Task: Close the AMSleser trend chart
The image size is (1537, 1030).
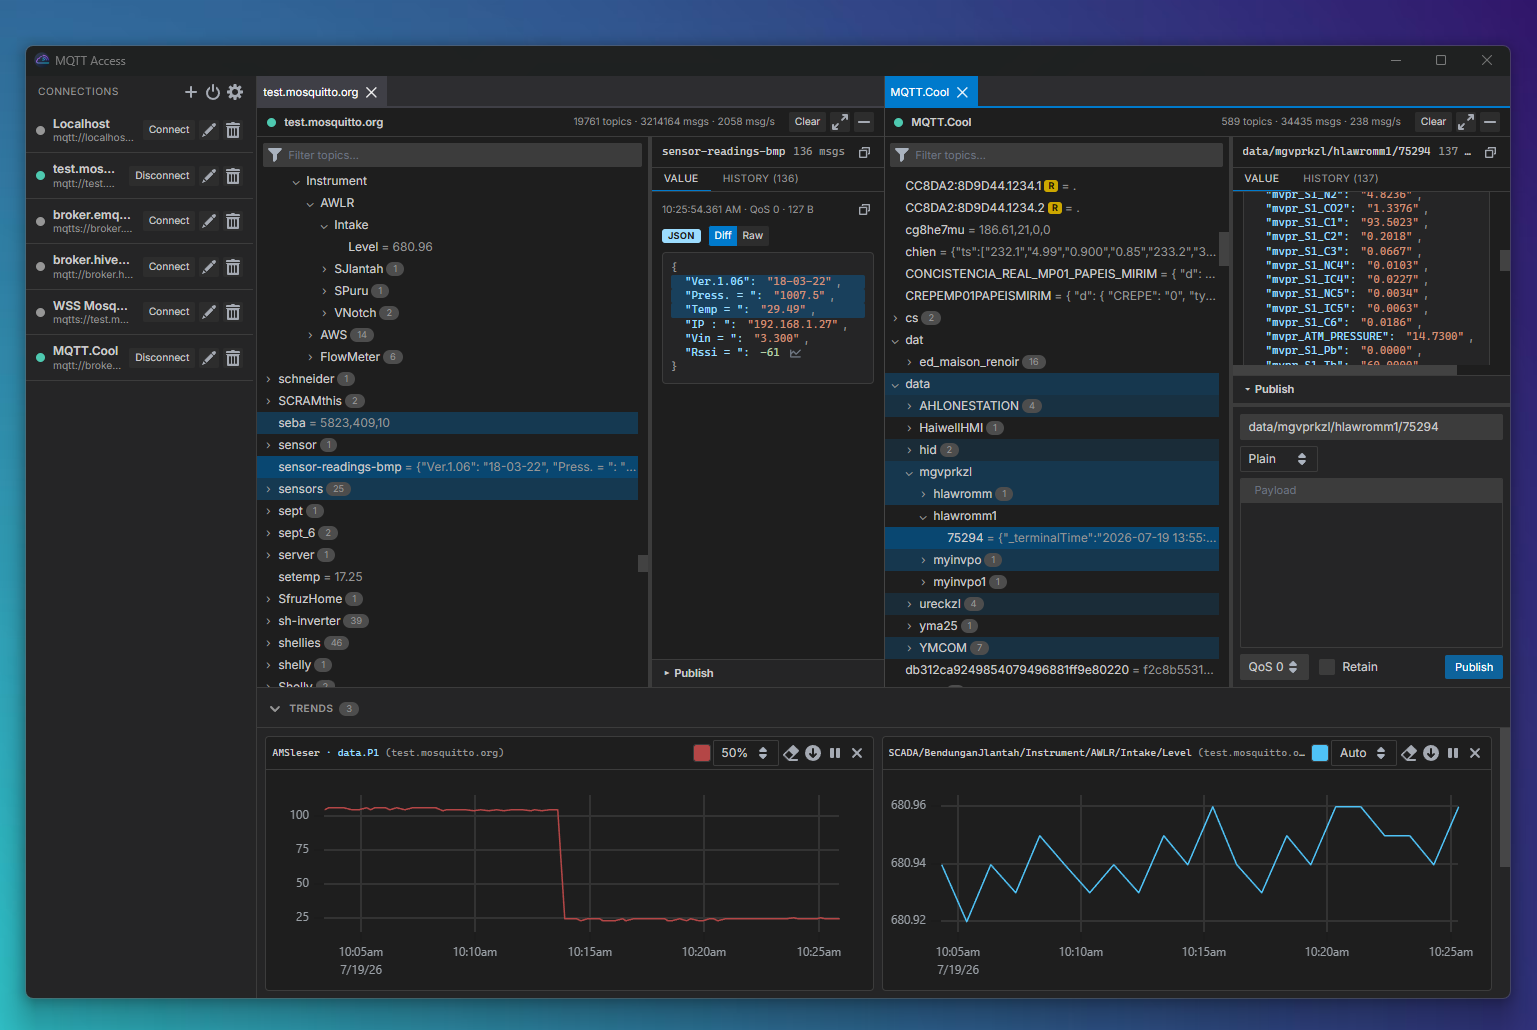Action: click(857, 753)
